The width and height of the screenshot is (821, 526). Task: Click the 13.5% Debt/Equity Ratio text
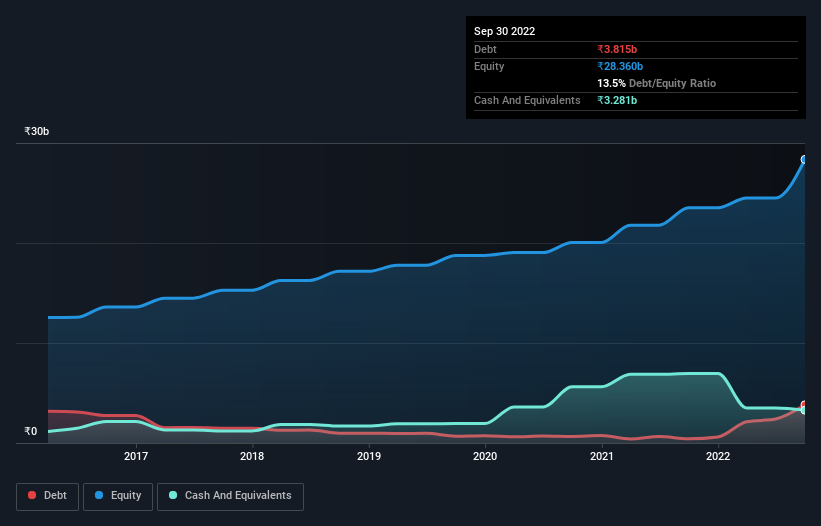coord(657,83)
